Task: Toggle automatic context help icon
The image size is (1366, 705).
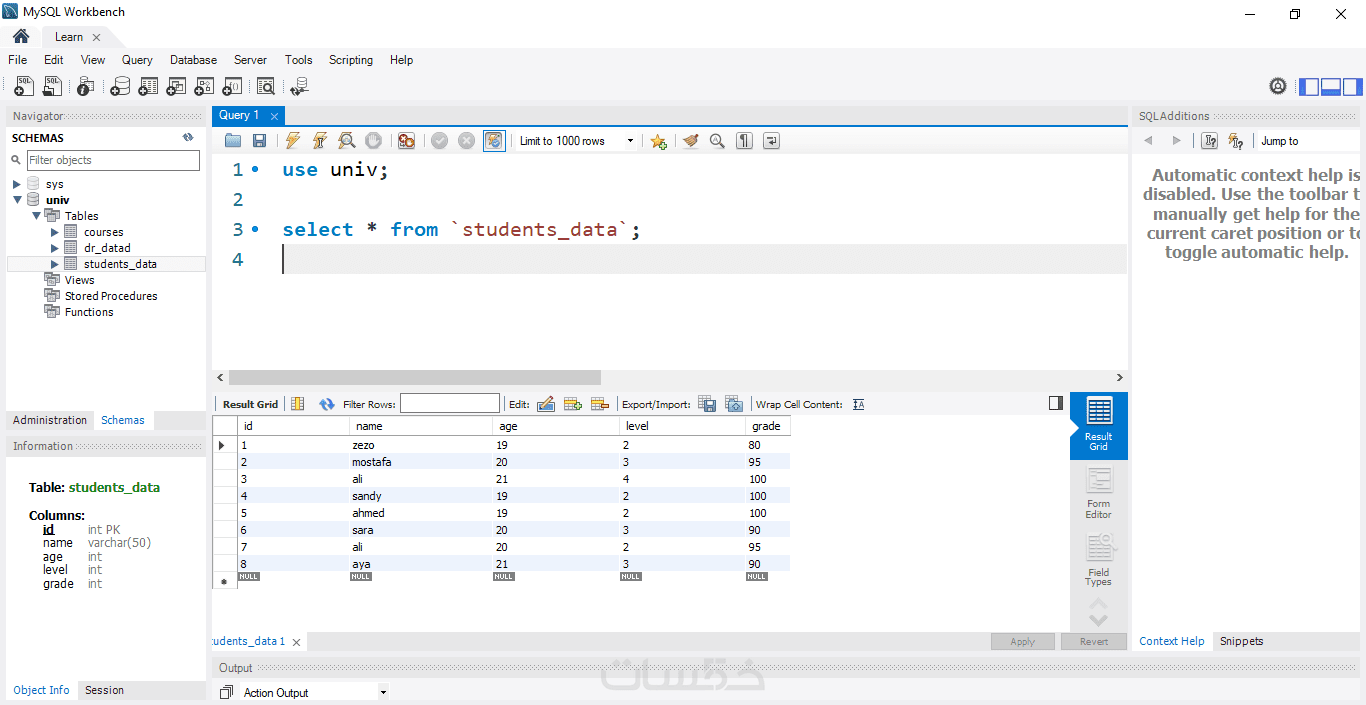Action: (1236, 141)
